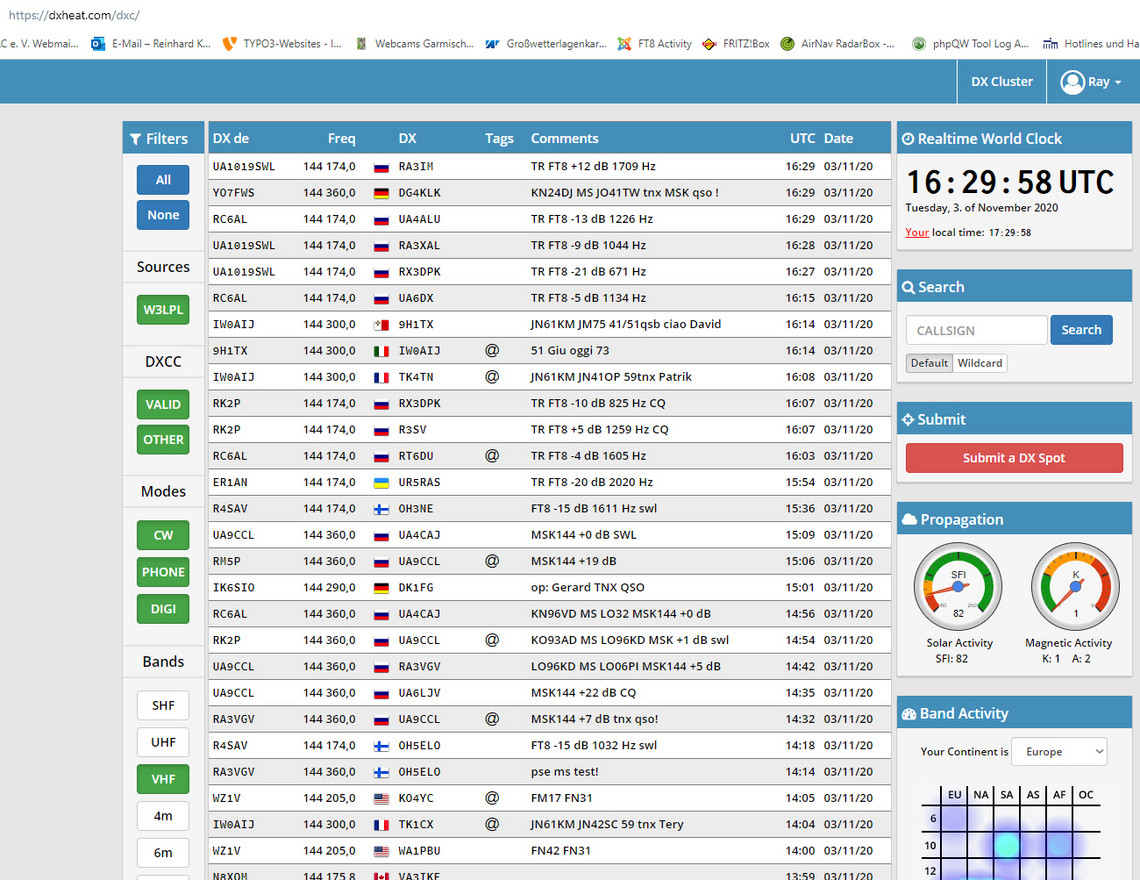Click the @ tag in the TK1CX row

[492, 824]
